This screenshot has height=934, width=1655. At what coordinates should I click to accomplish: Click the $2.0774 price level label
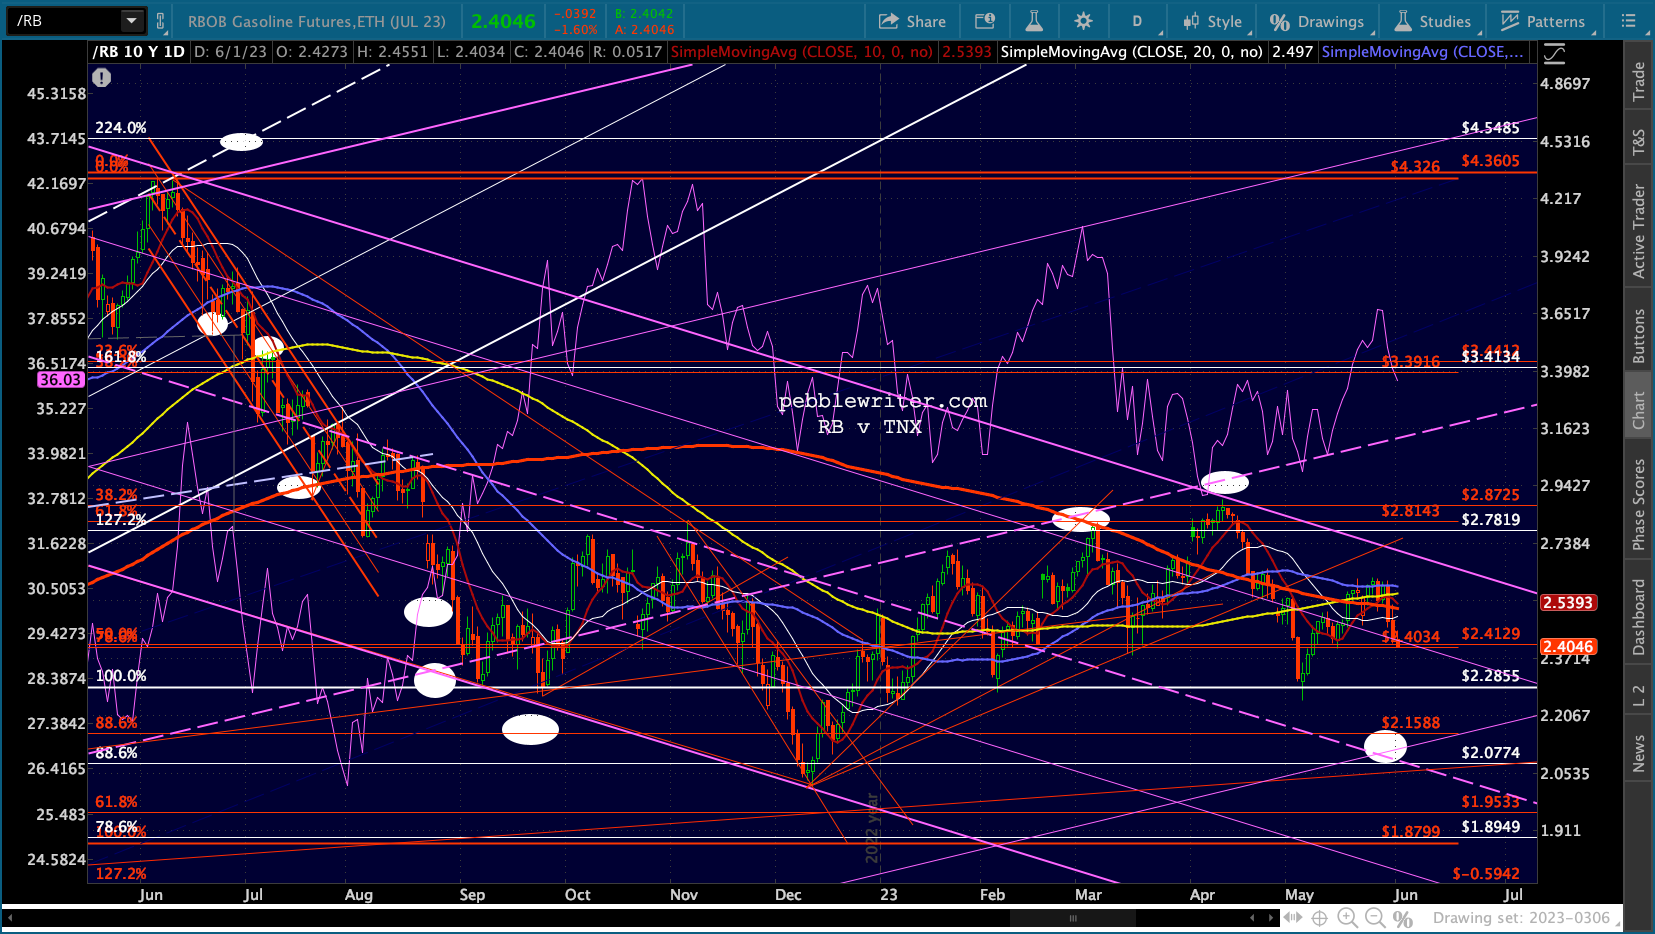click(x=1490, y=753)
